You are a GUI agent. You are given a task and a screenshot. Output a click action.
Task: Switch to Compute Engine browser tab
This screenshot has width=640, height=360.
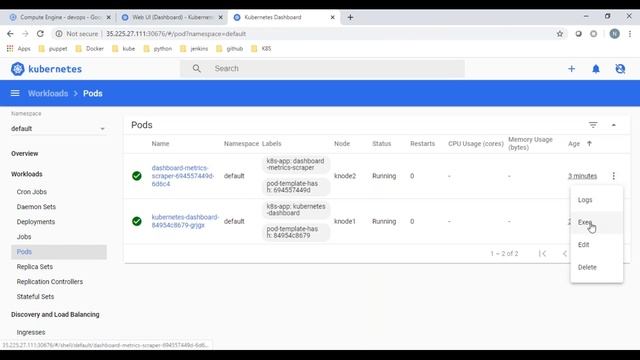pyautogui.click(x=60, y=17)
